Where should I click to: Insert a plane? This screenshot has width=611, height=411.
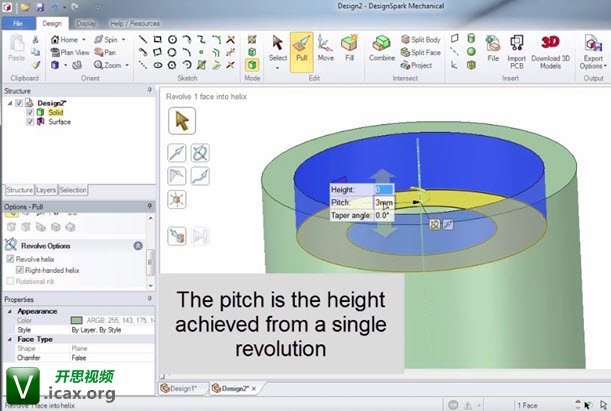pos(454,38)
